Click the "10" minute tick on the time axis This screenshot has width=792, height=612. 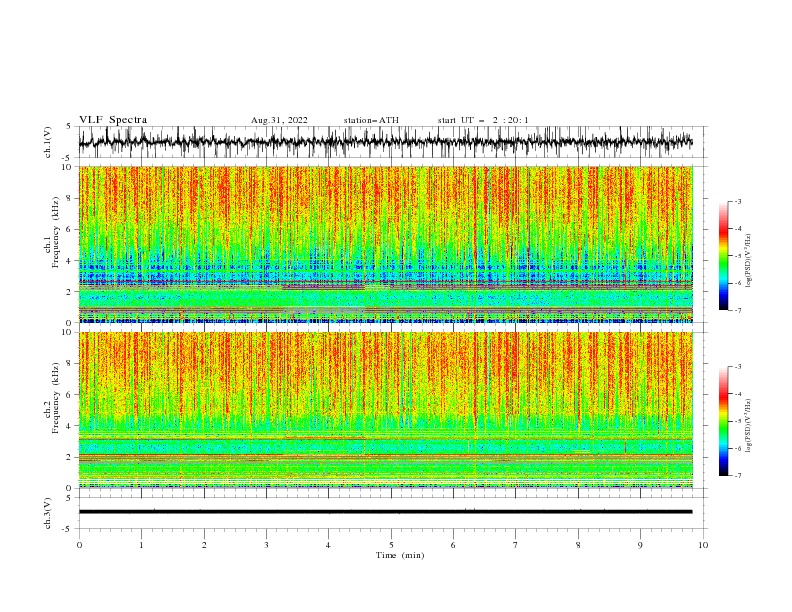pos(703,545)
